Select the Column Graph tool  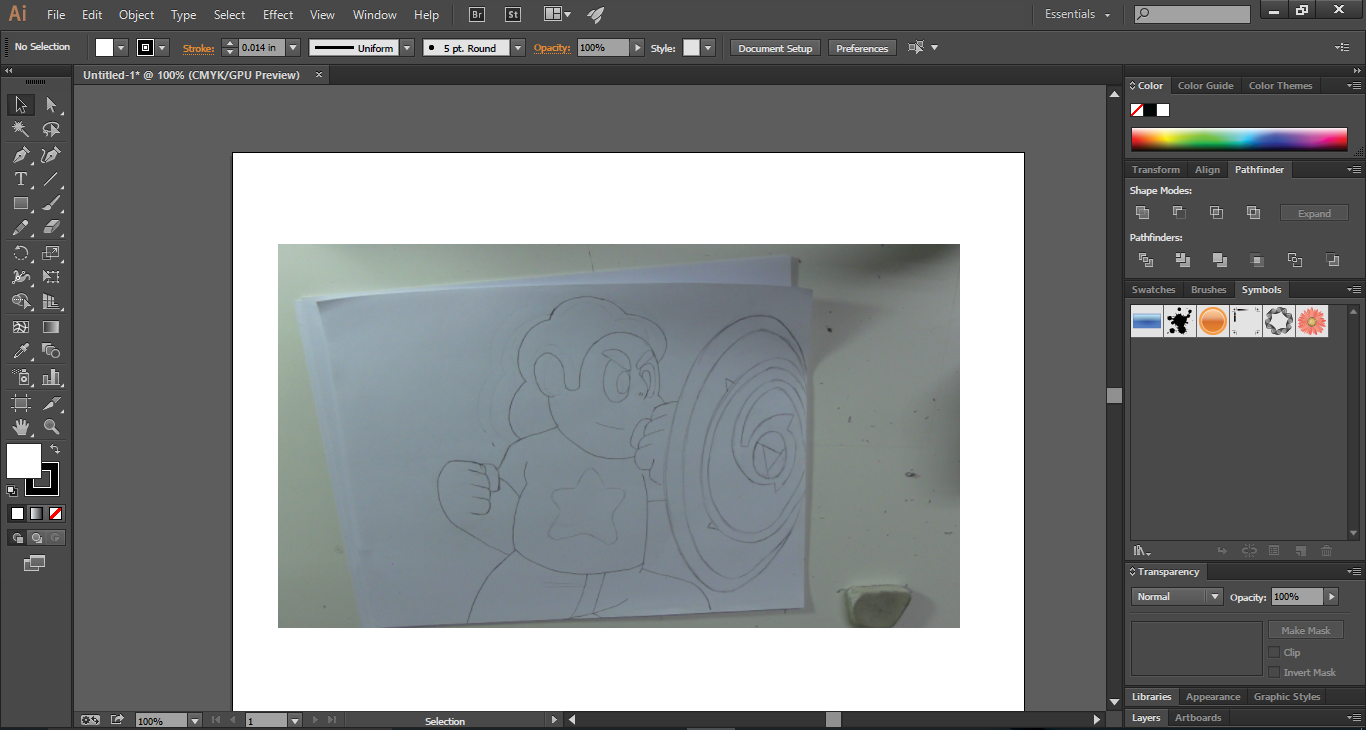[51, 377]
